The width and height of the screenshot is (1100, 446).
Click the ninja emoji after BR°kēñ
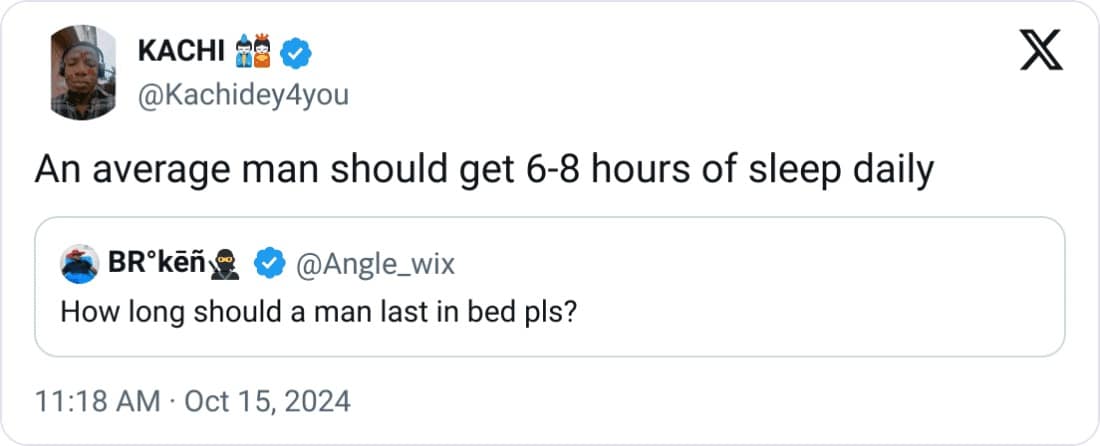click(226, 264)
